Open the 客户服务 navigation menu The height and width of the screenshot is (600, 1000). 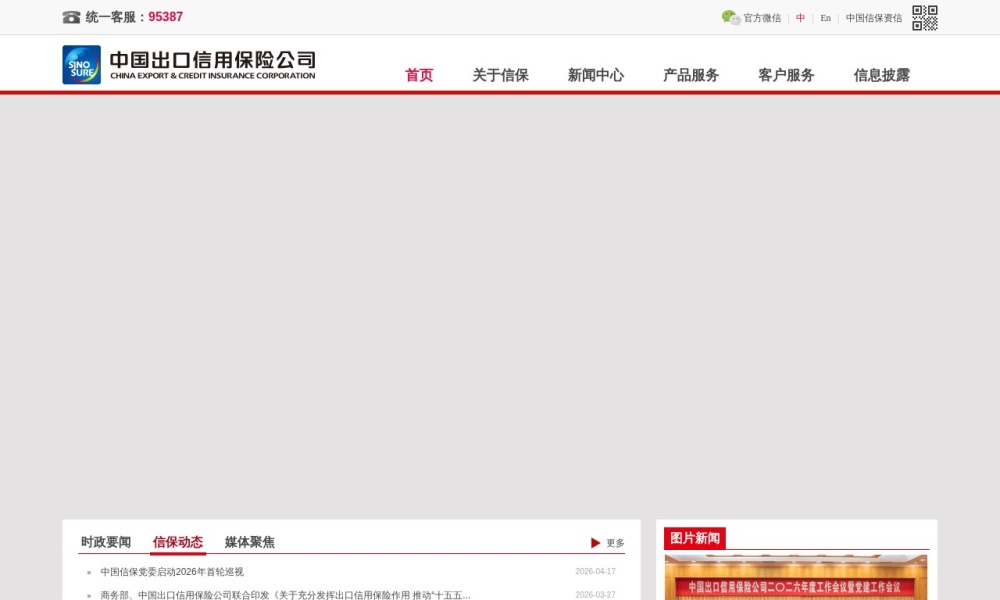click(x=786, y=75)
